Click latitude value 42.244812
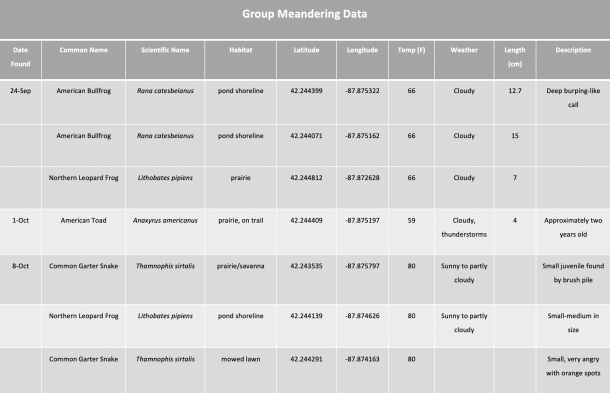The width and height of the screenshot is (610, 393). (306, 178)
